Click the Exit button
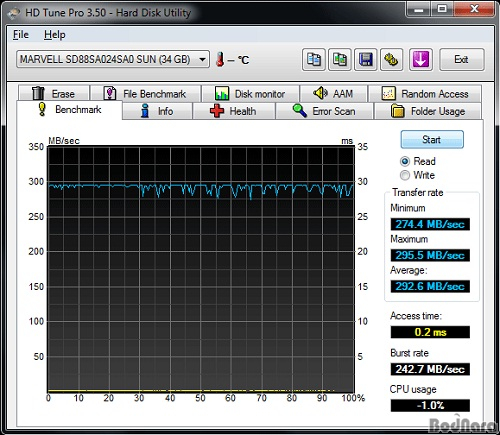The width and height of the screenshot is (500, 435). pos(462,60)
